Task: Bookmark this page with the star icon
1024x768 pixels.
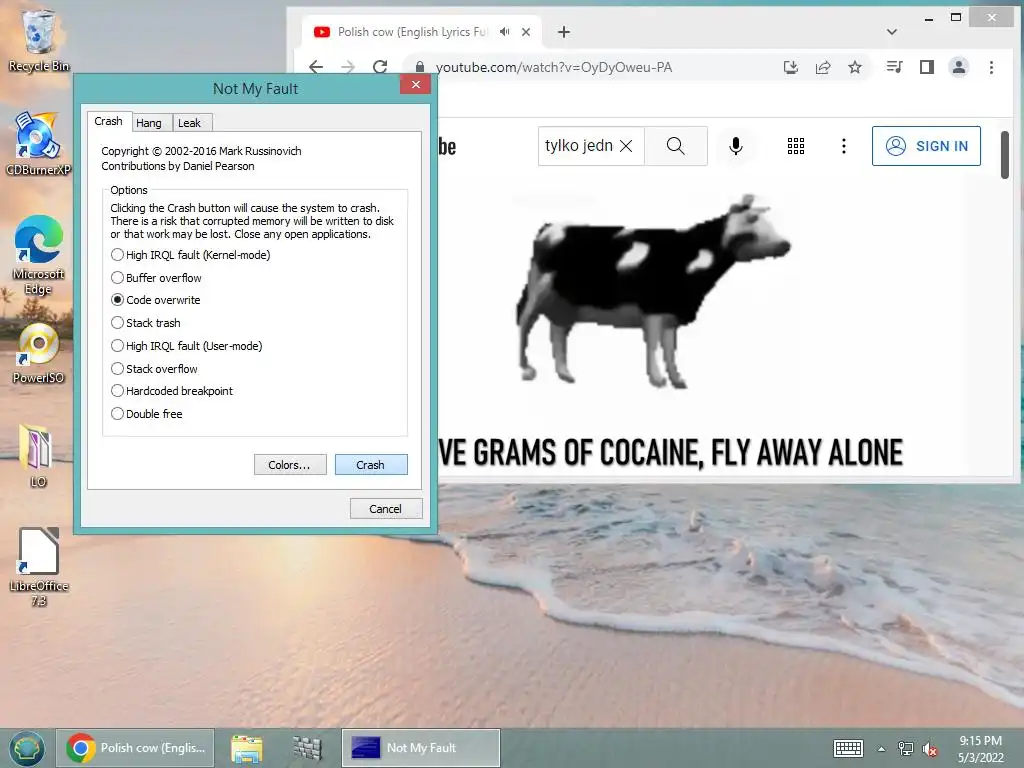Action: tap(855, 67)
